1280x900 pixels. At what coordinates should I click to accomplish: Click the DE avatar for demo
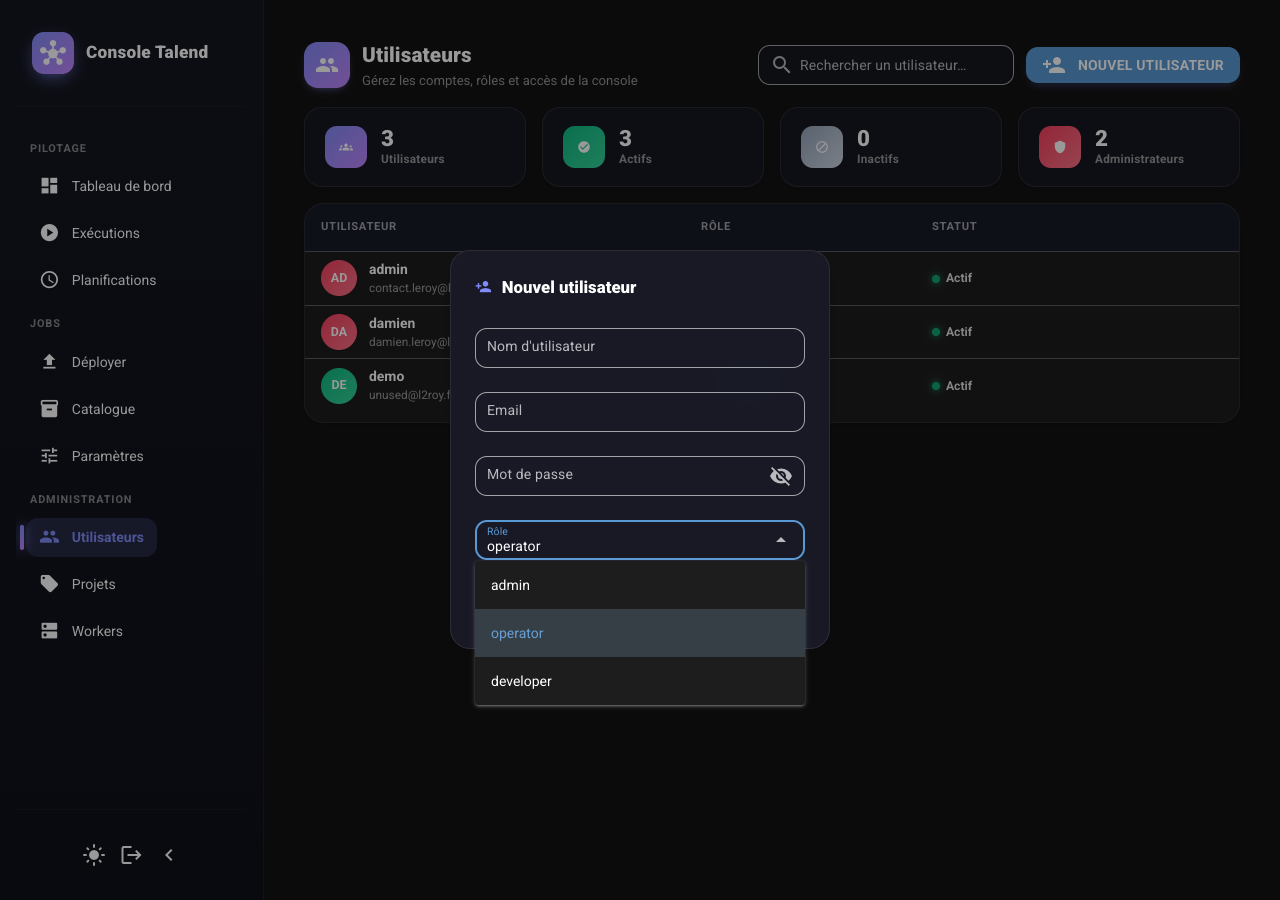pos(339,386)
